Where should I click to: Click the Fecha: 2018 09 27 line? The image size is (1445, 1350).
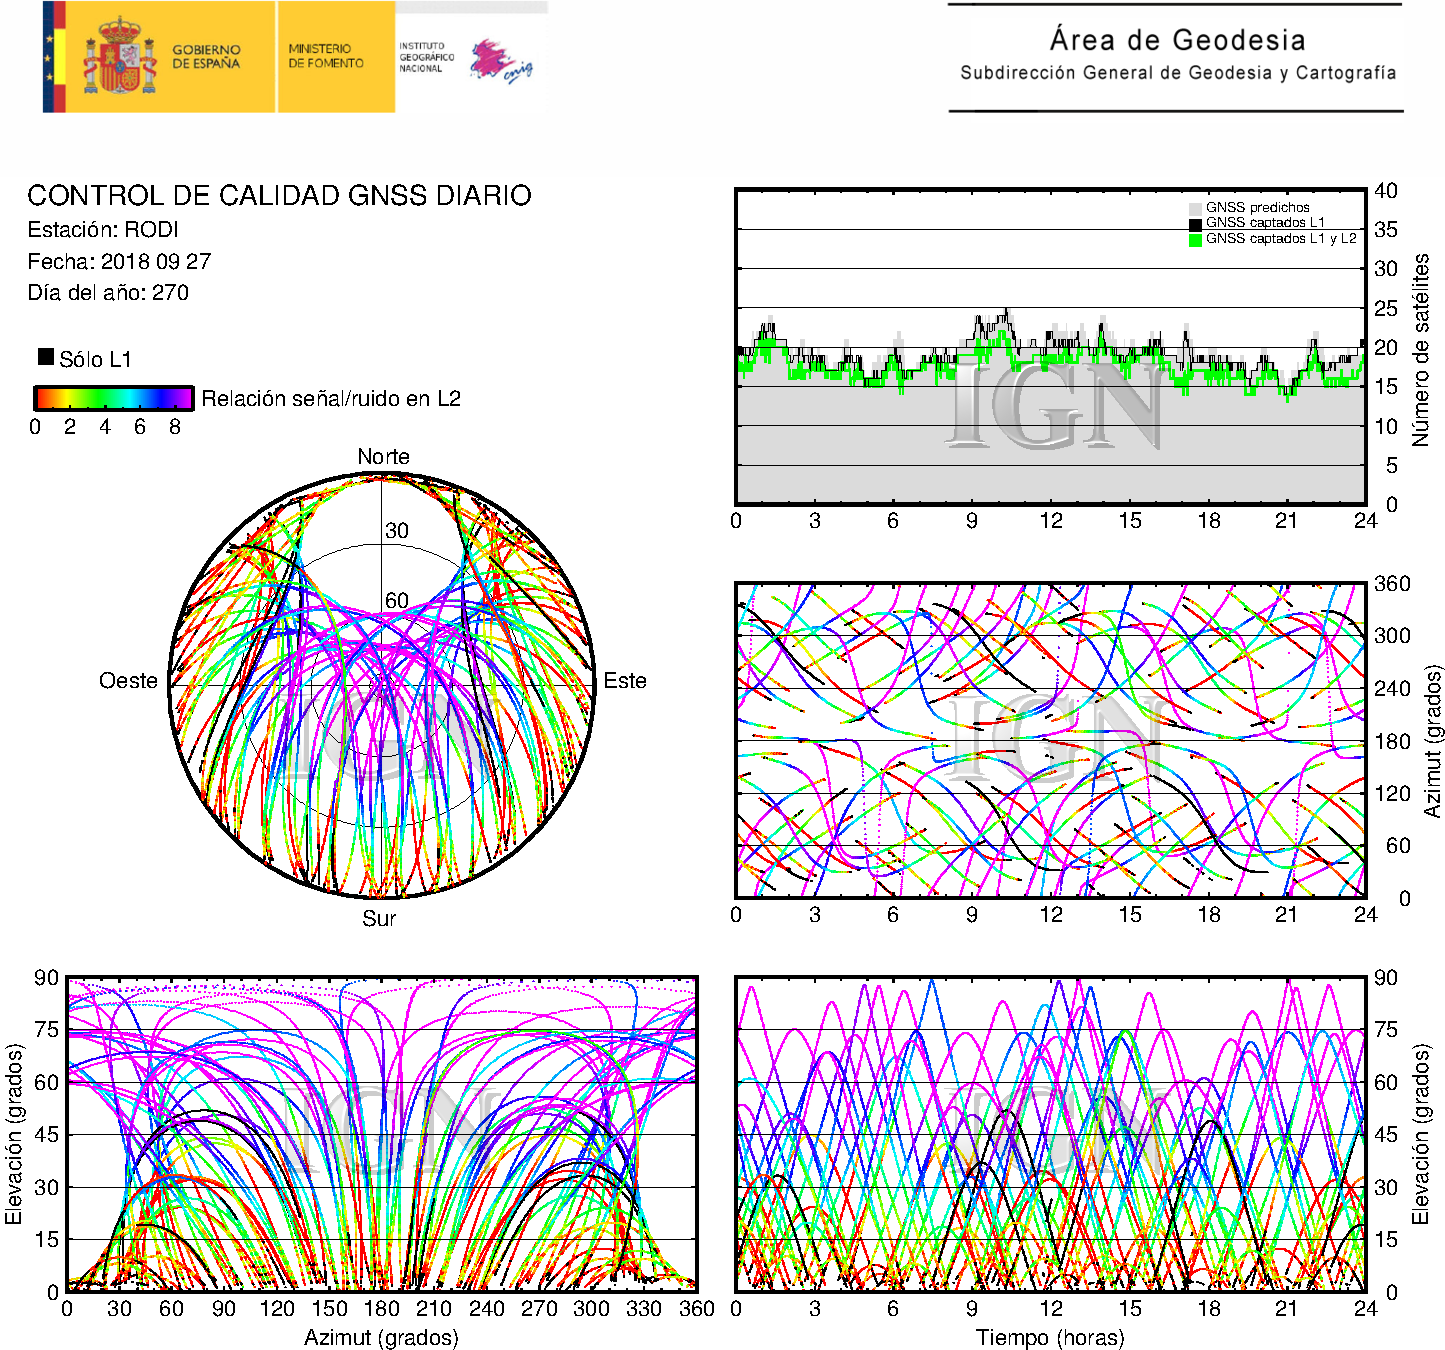point(119,262)
